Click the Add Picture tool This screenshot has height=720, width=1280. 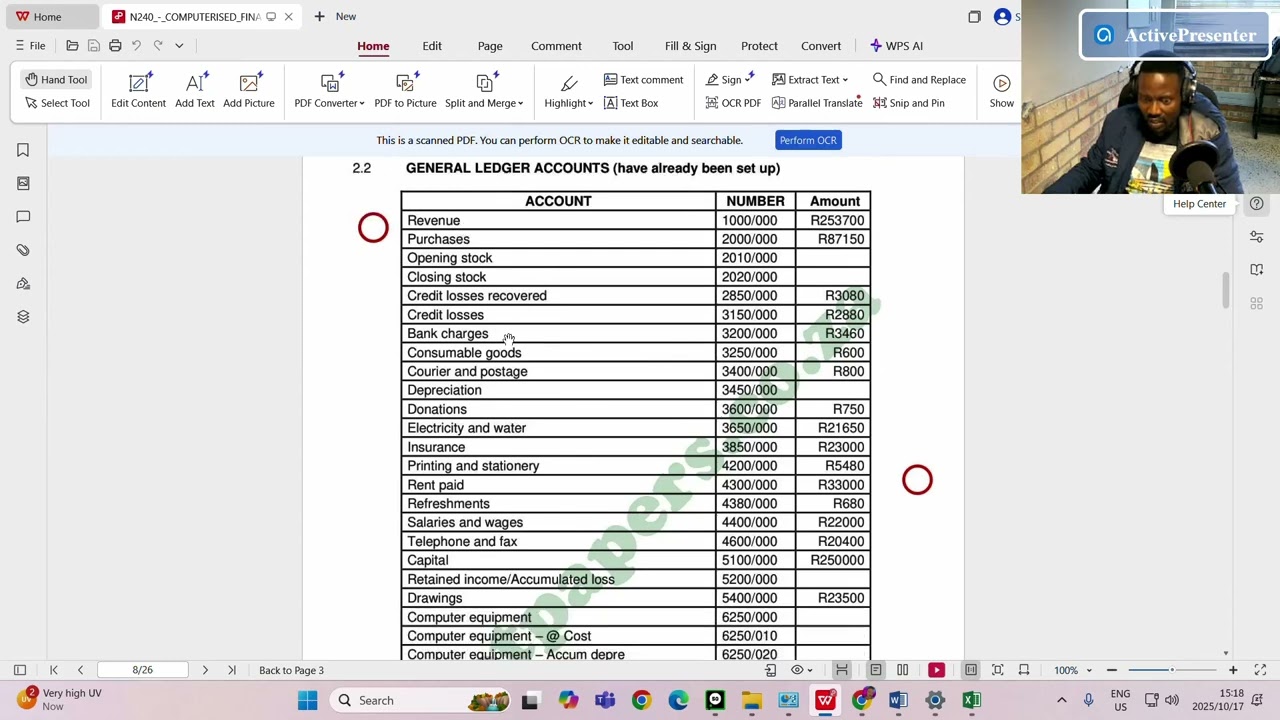pos(249,91)
